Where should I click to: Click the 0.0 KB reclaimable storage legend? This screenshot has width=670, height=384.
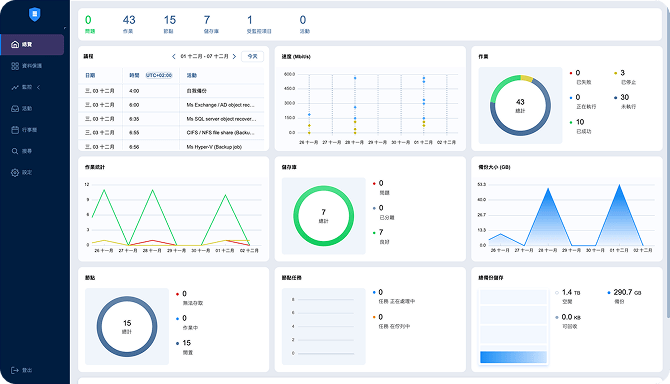click(x=568, y=321)
